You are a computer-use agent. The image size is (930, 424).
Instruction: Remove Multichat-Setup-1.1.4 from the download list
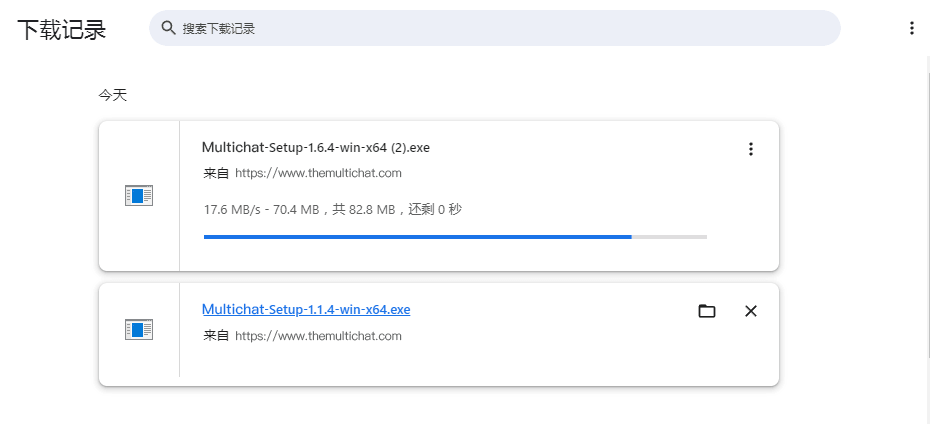click(750, 311)
